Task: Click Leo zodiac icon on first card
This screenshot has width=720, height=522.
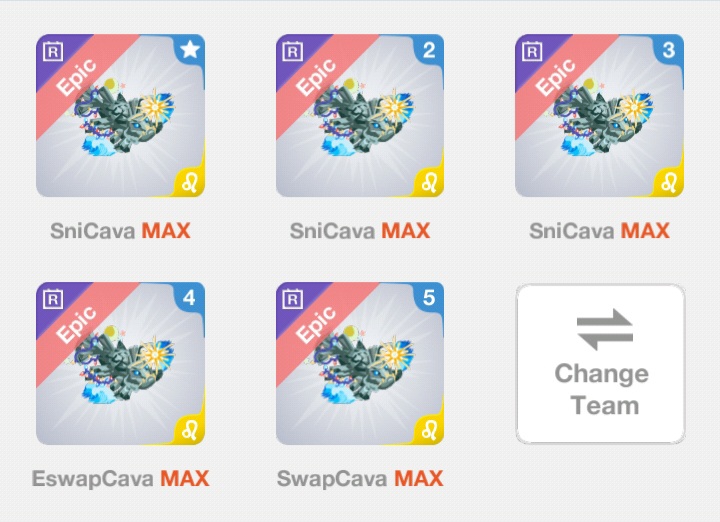Action: pos(190,182)
